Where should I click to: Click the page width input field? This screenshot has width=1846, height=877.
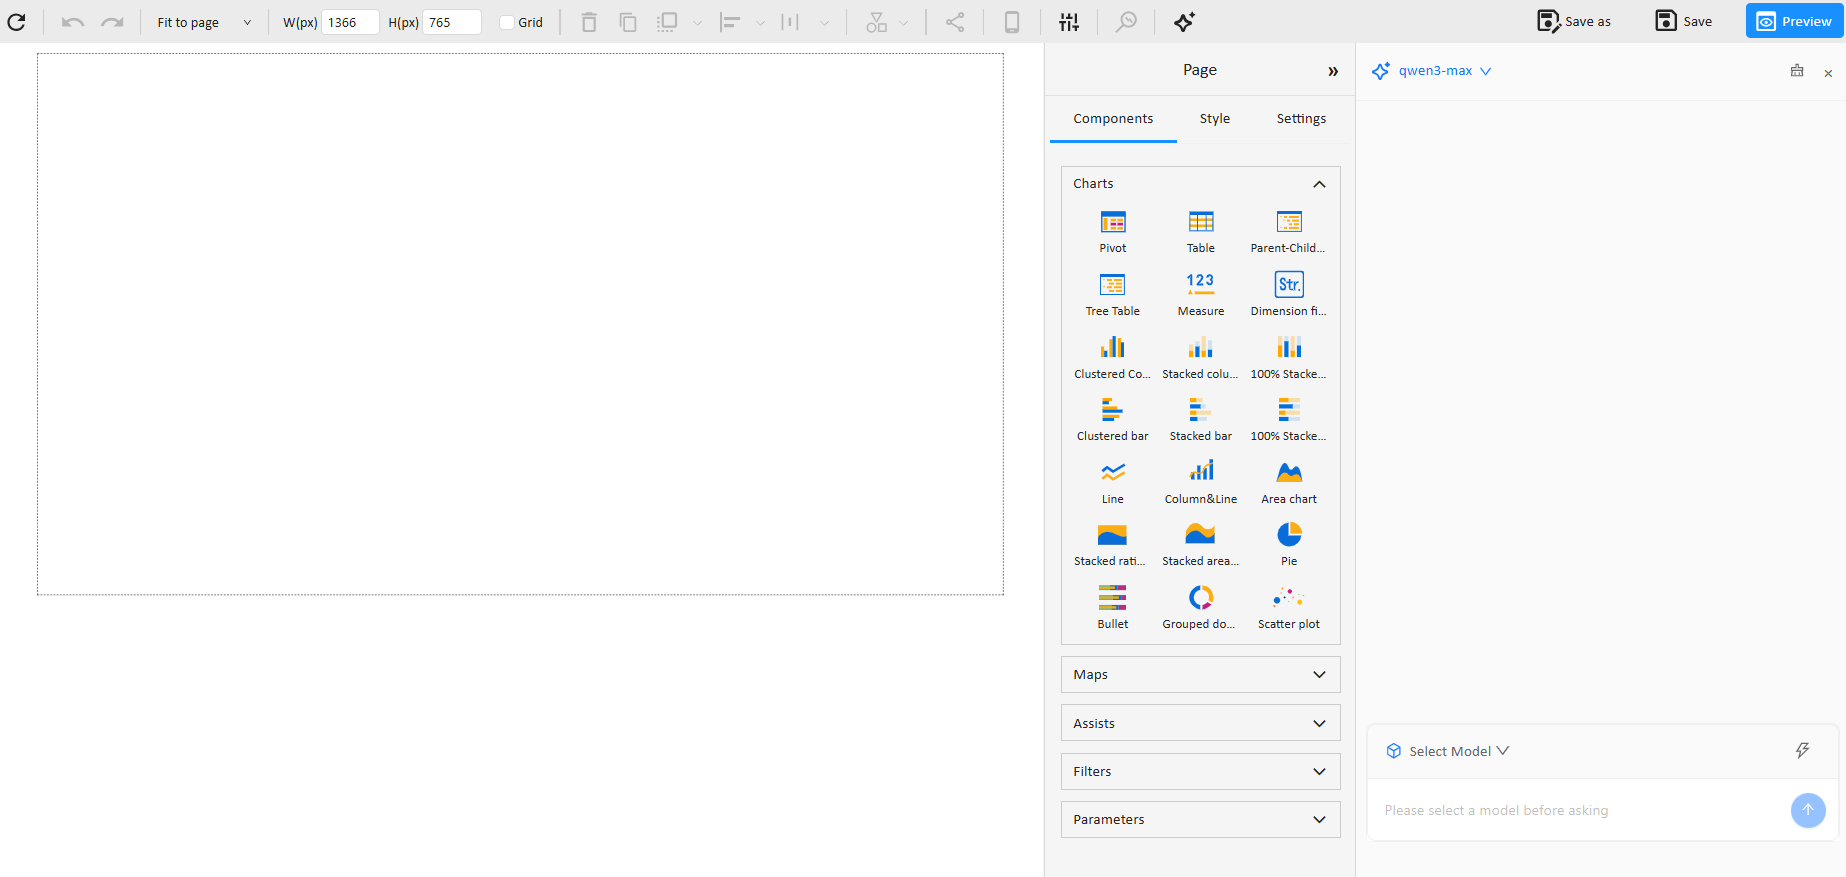point(350,22)
